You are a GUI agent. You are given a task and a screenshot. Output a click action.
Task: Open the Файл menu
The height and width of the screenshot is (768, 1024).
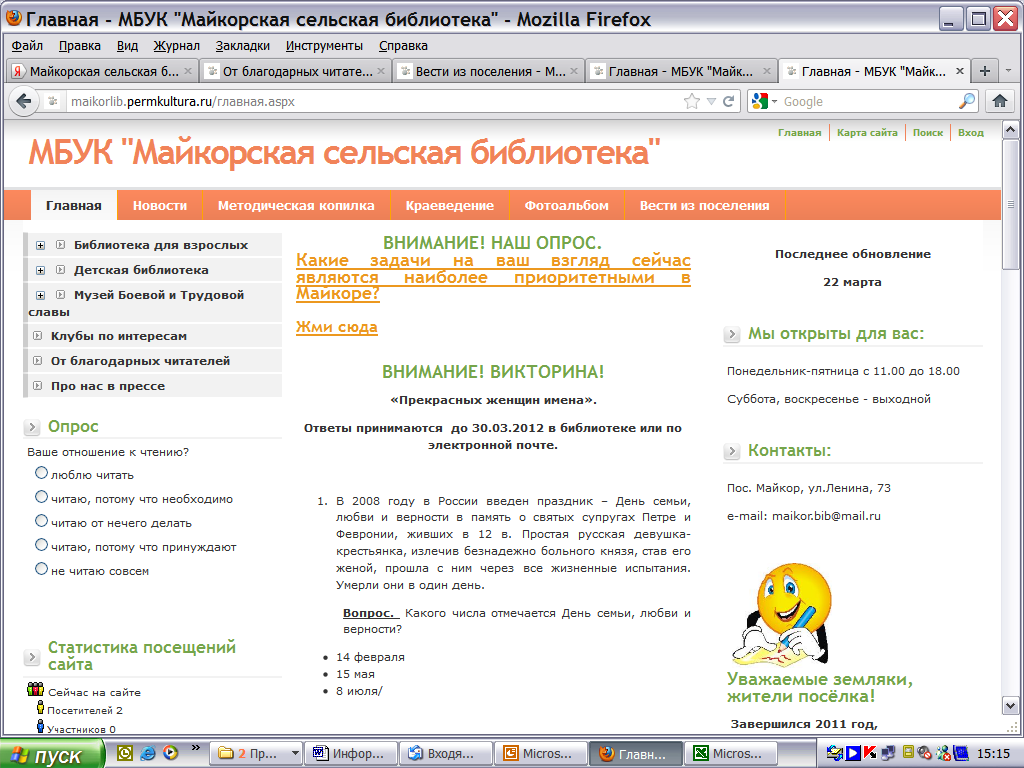[x=27, y=46]
